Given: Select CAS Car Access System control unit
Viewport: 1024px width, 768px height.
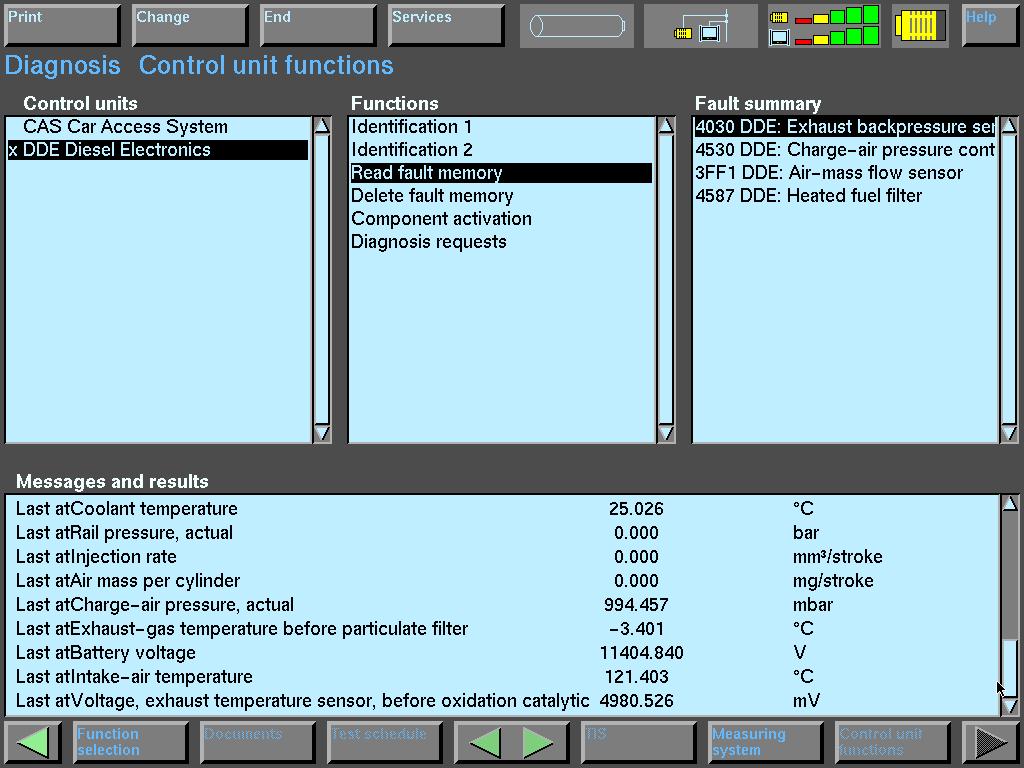Looking at the screenshot, I should [125, 127].
